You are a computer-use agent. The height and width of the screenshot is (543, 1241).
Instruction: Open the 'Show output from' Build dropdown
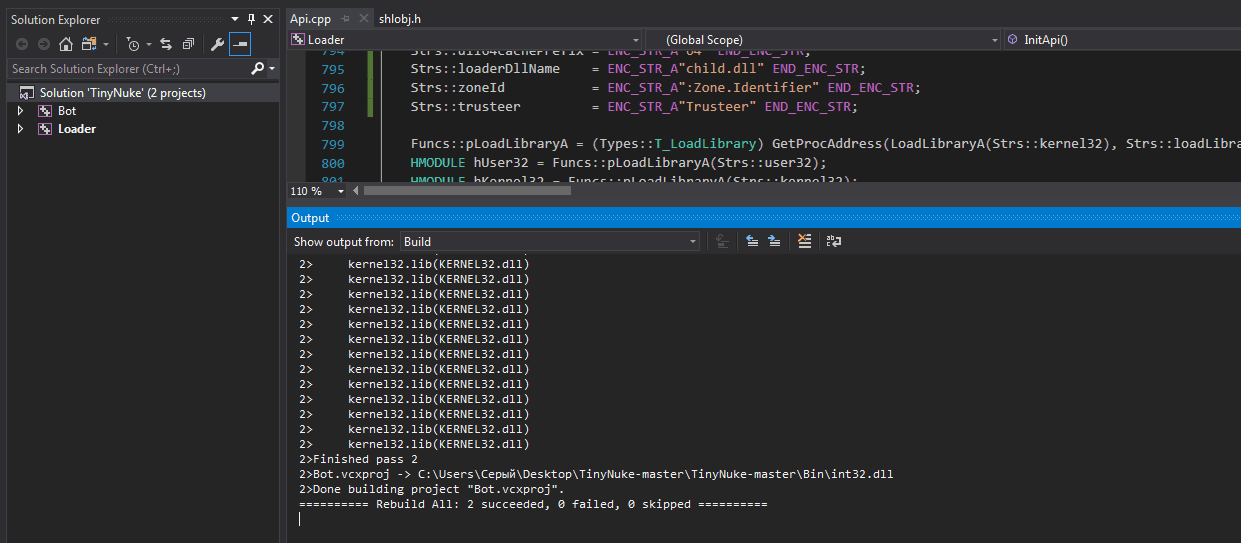coord(550,241)
